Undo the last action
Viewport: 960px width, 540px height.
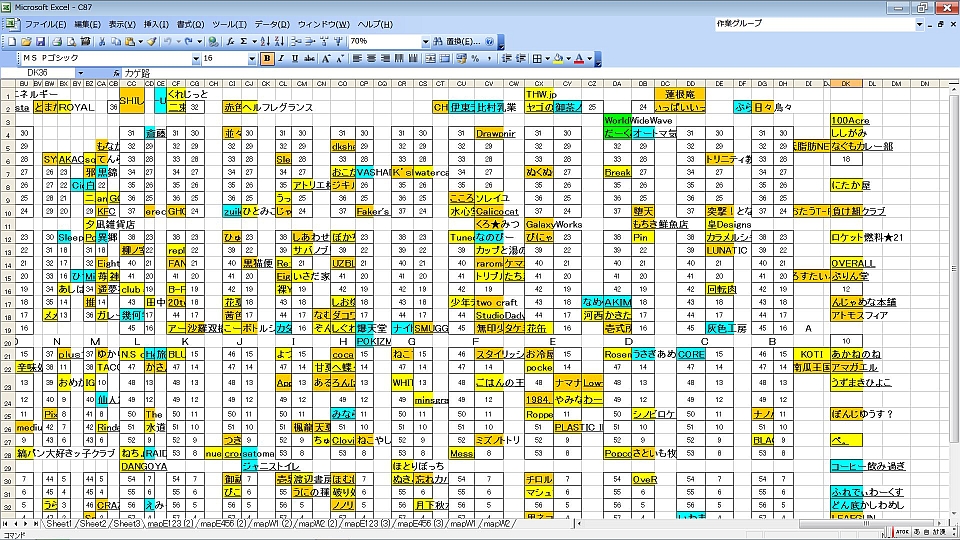pos(167,42)
